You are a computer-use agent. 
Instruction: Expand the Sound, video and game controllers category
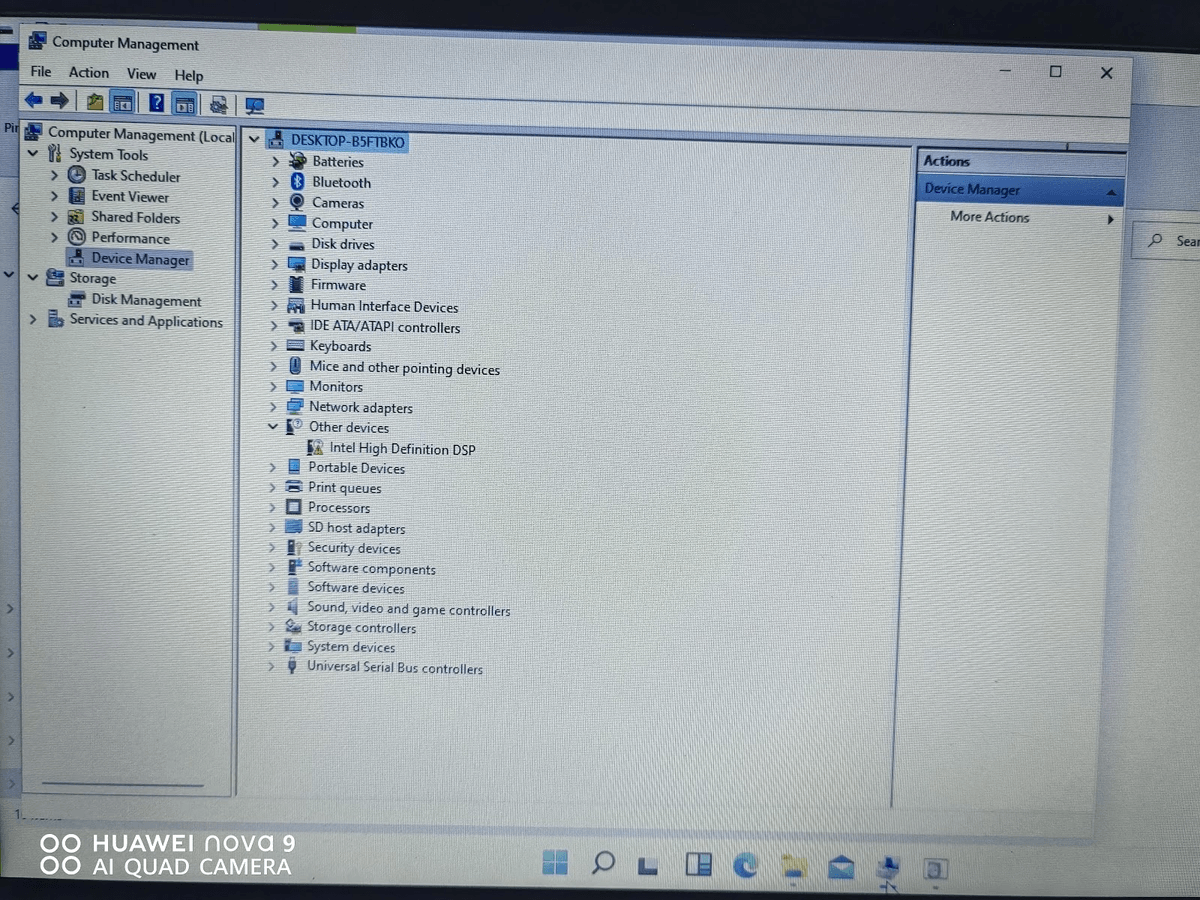click(272, 609)
